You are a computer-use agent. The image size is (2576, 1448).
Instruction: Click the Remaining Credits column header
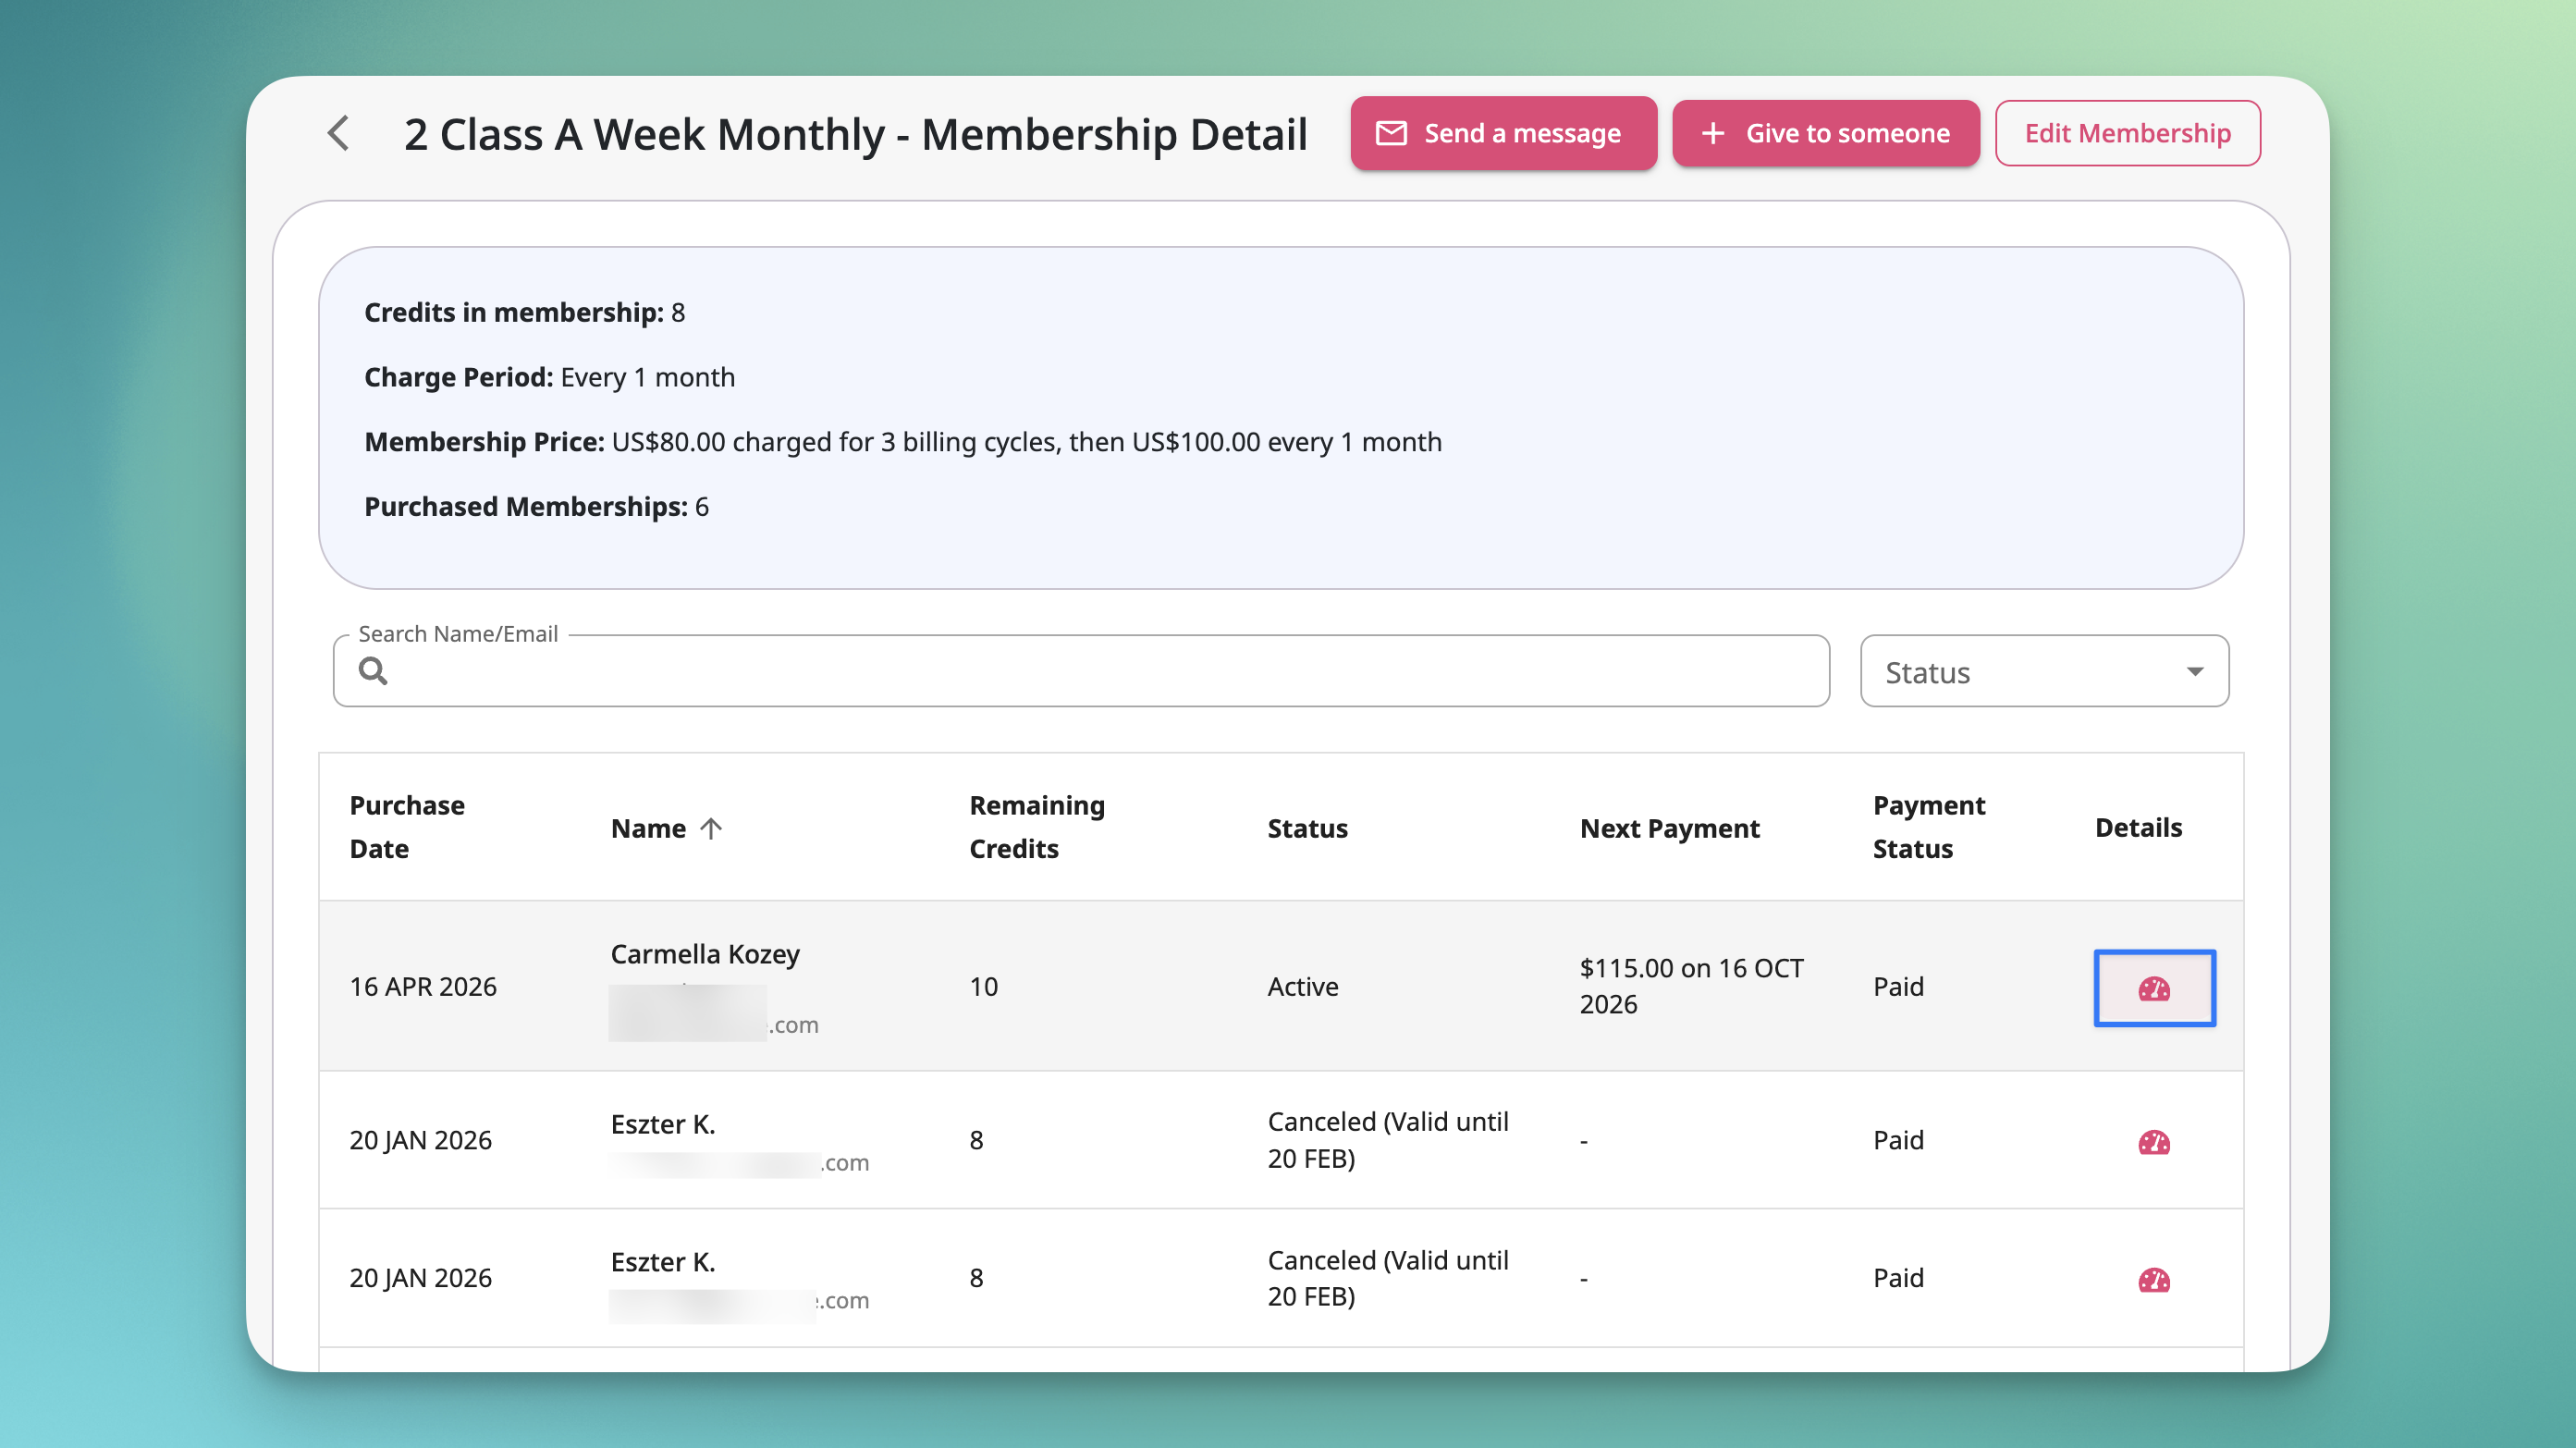click(1037, 827)
